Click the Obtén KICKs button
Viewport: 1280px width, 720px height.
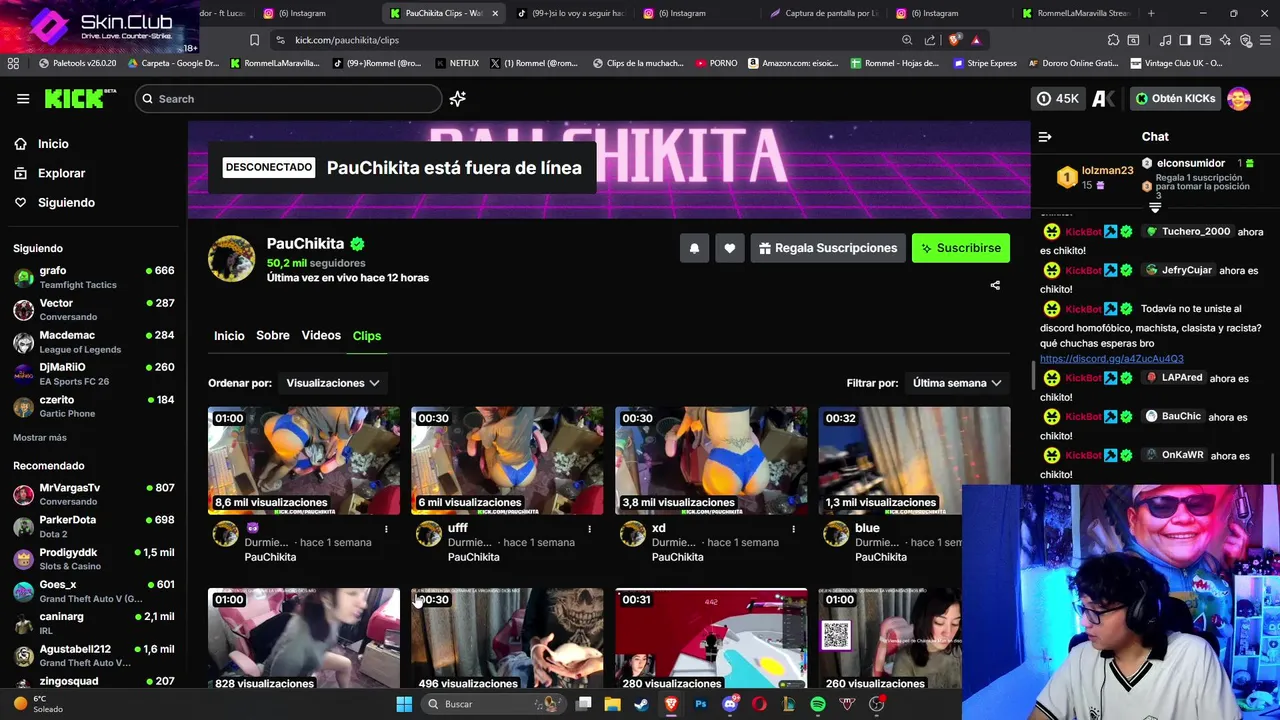1175,99
